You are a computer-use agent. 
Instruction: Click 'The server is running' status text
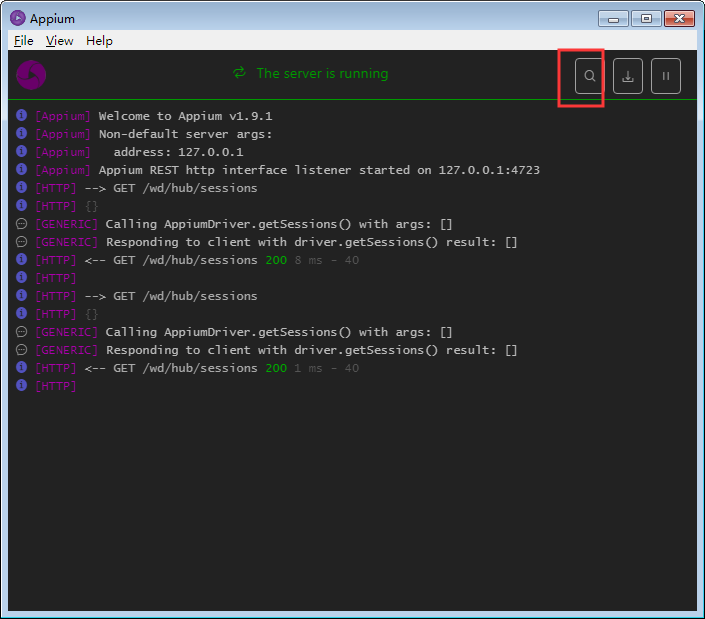click(322, 73)
